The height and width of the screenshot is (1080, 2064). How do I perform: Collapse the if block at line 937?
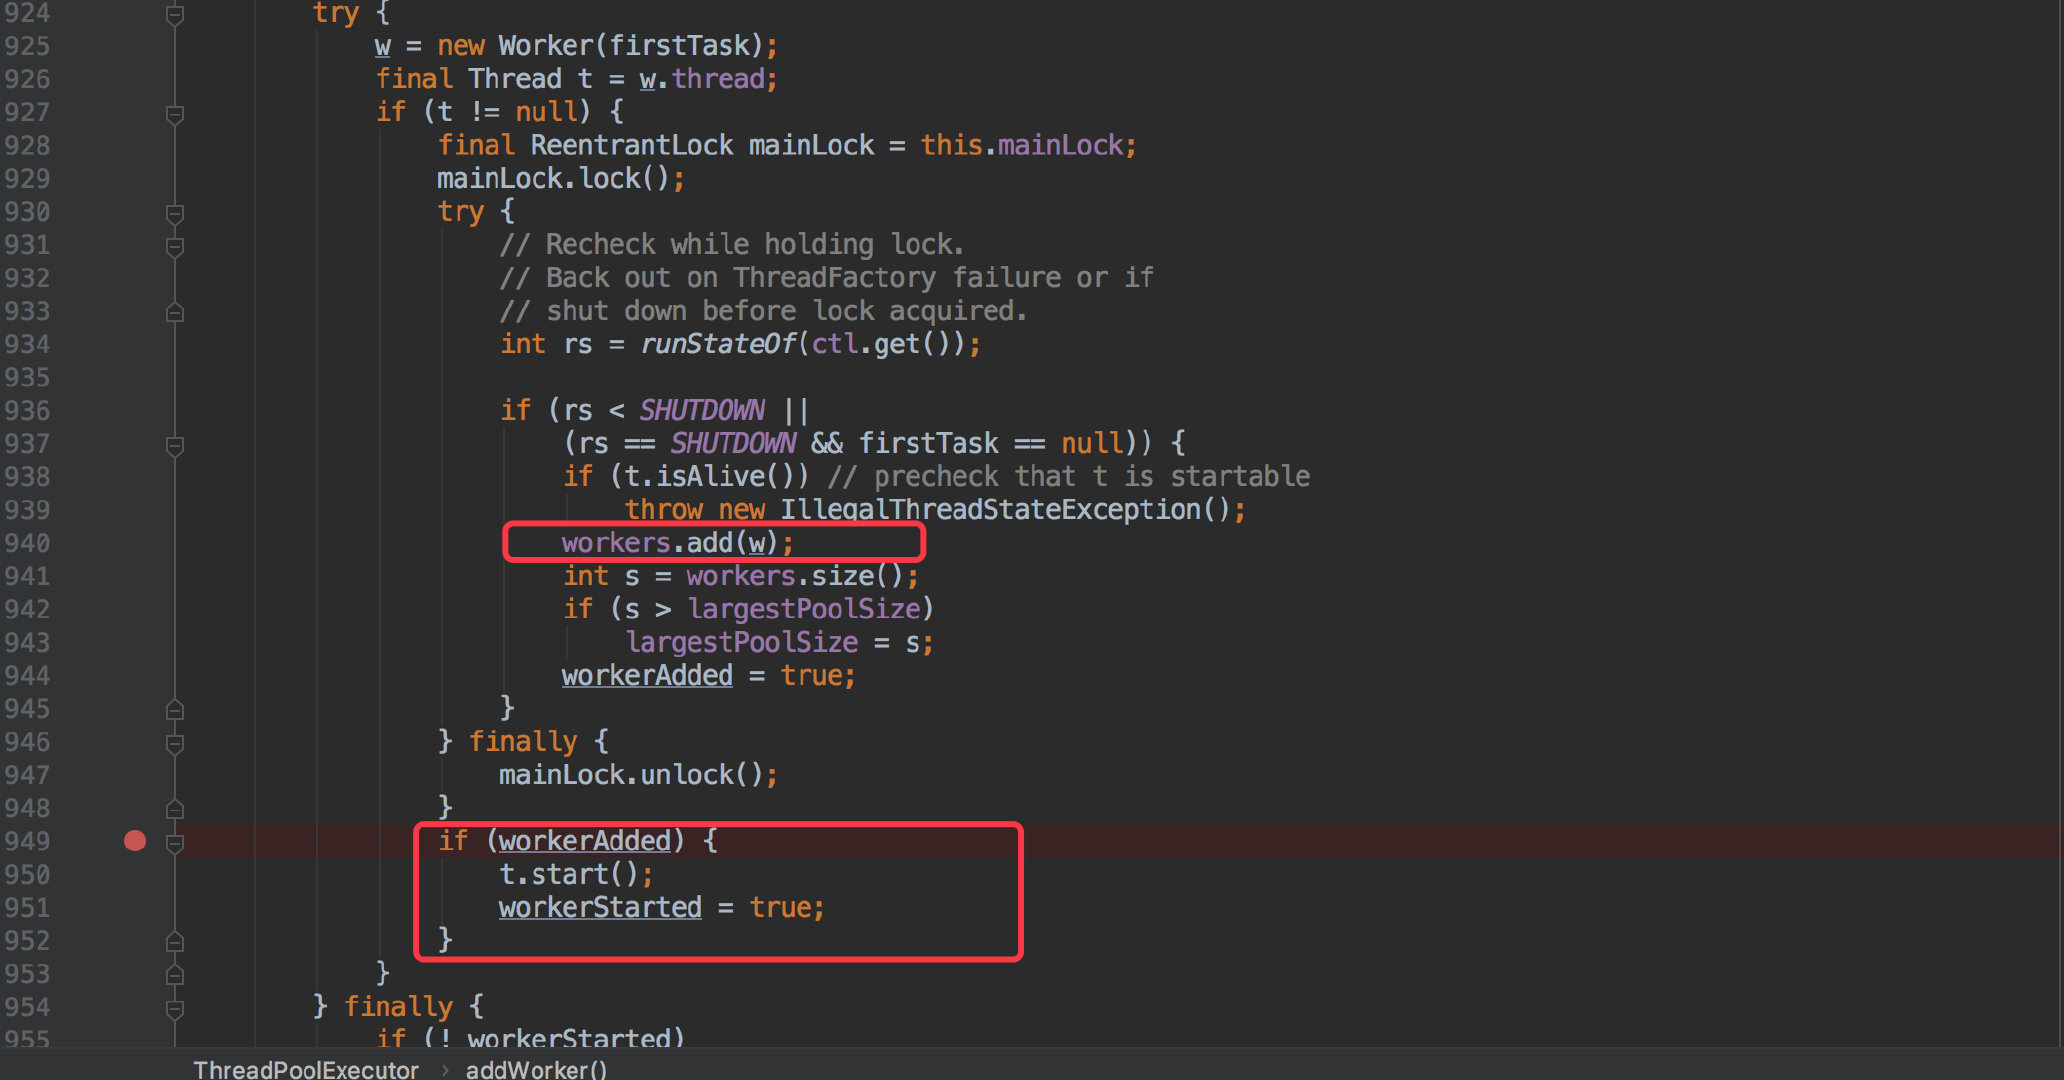[175, 445]
